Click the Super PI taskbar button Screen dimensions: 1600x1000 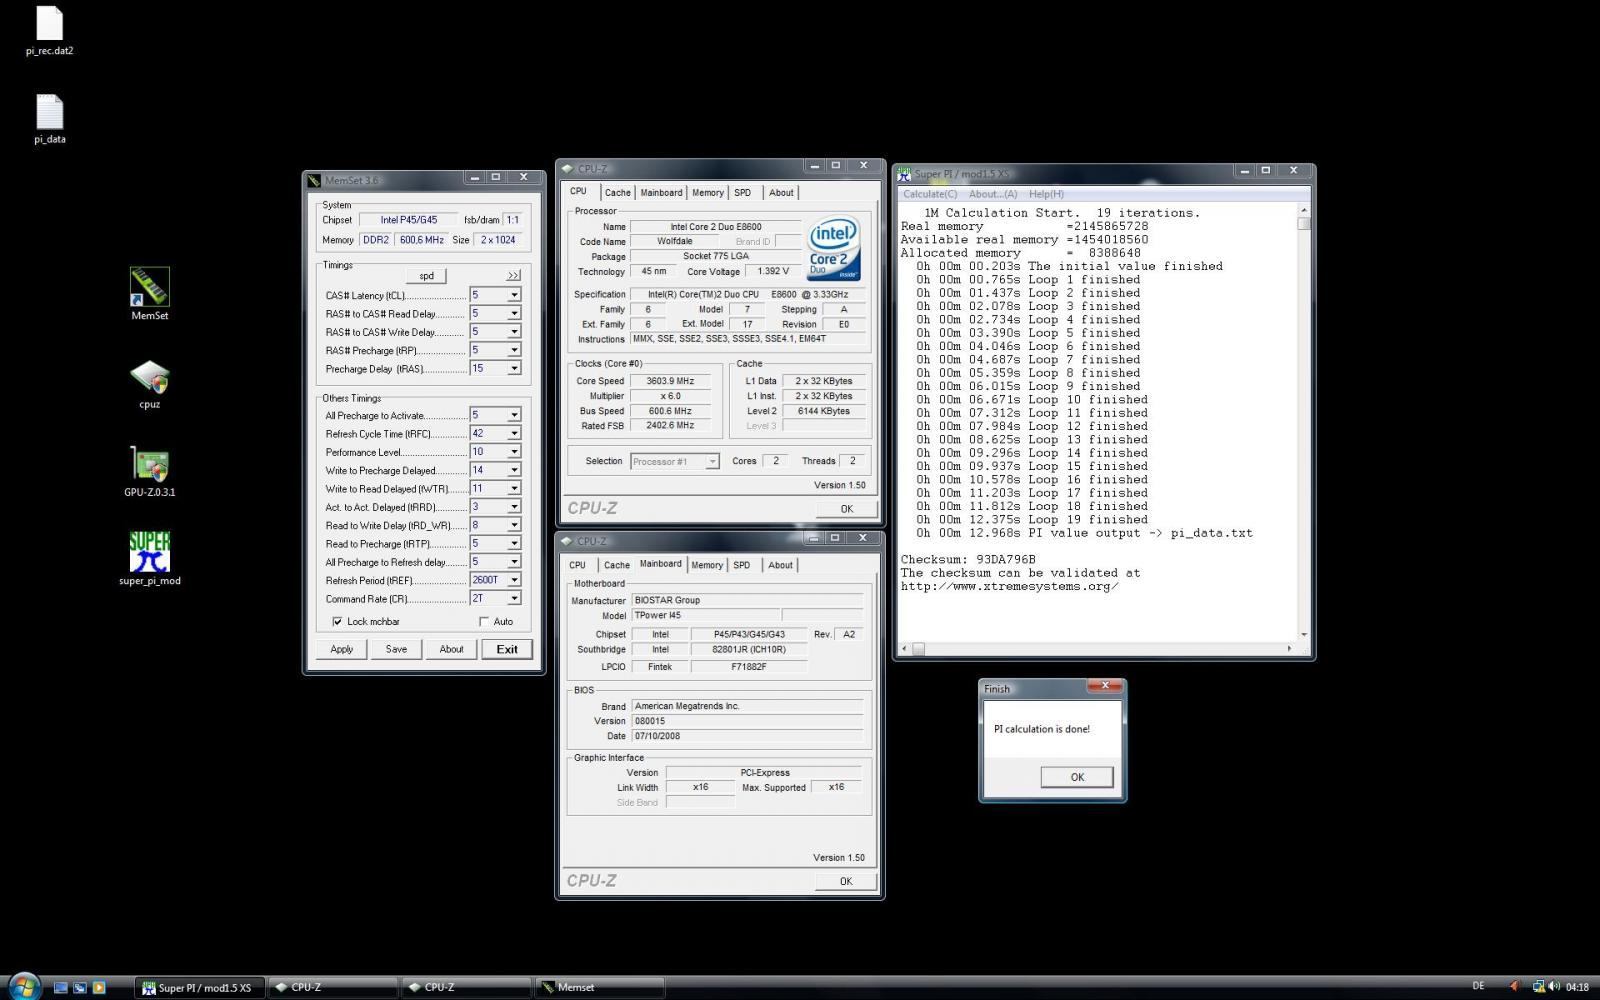(199, 987)
